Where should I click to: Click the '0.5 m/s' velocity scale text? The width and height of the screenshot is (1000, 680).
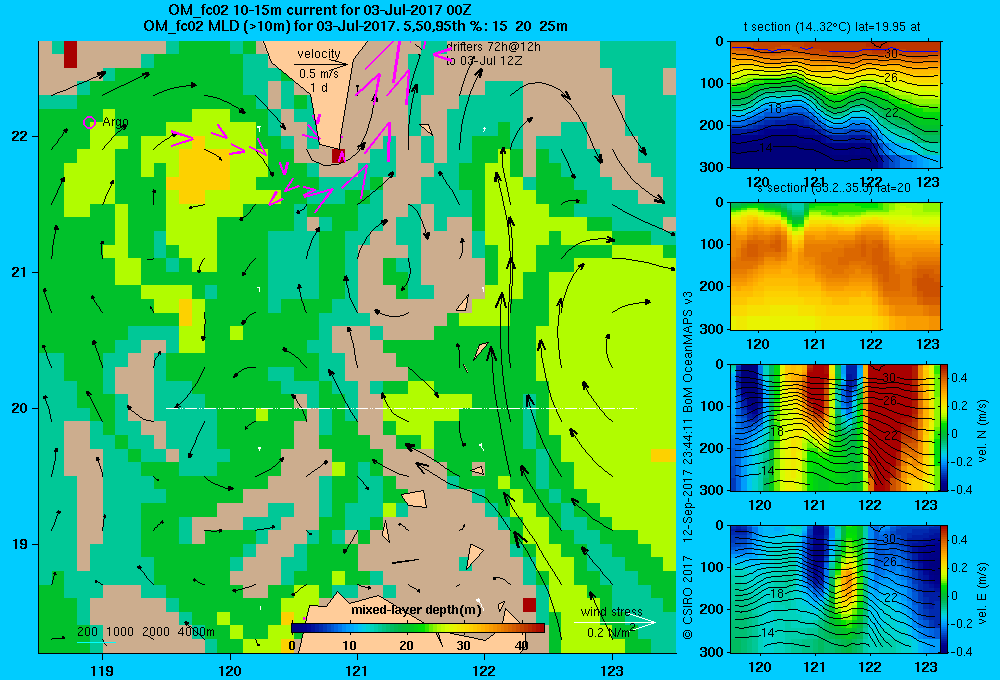[319, 74]
